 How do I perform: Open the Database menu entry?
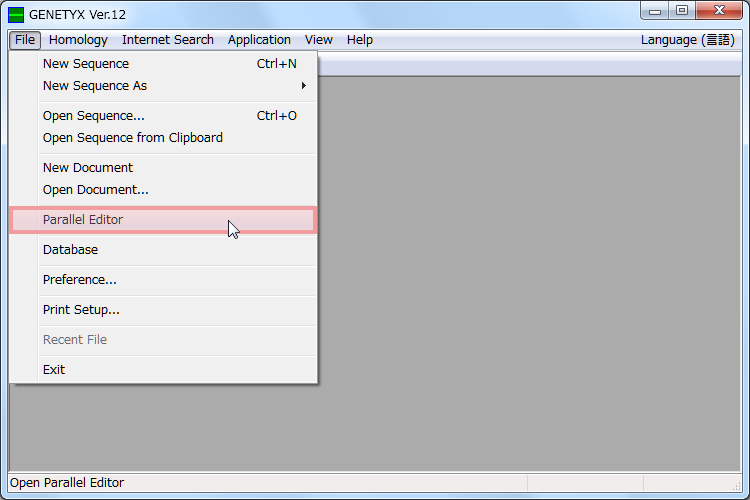[x=163, y=250]
